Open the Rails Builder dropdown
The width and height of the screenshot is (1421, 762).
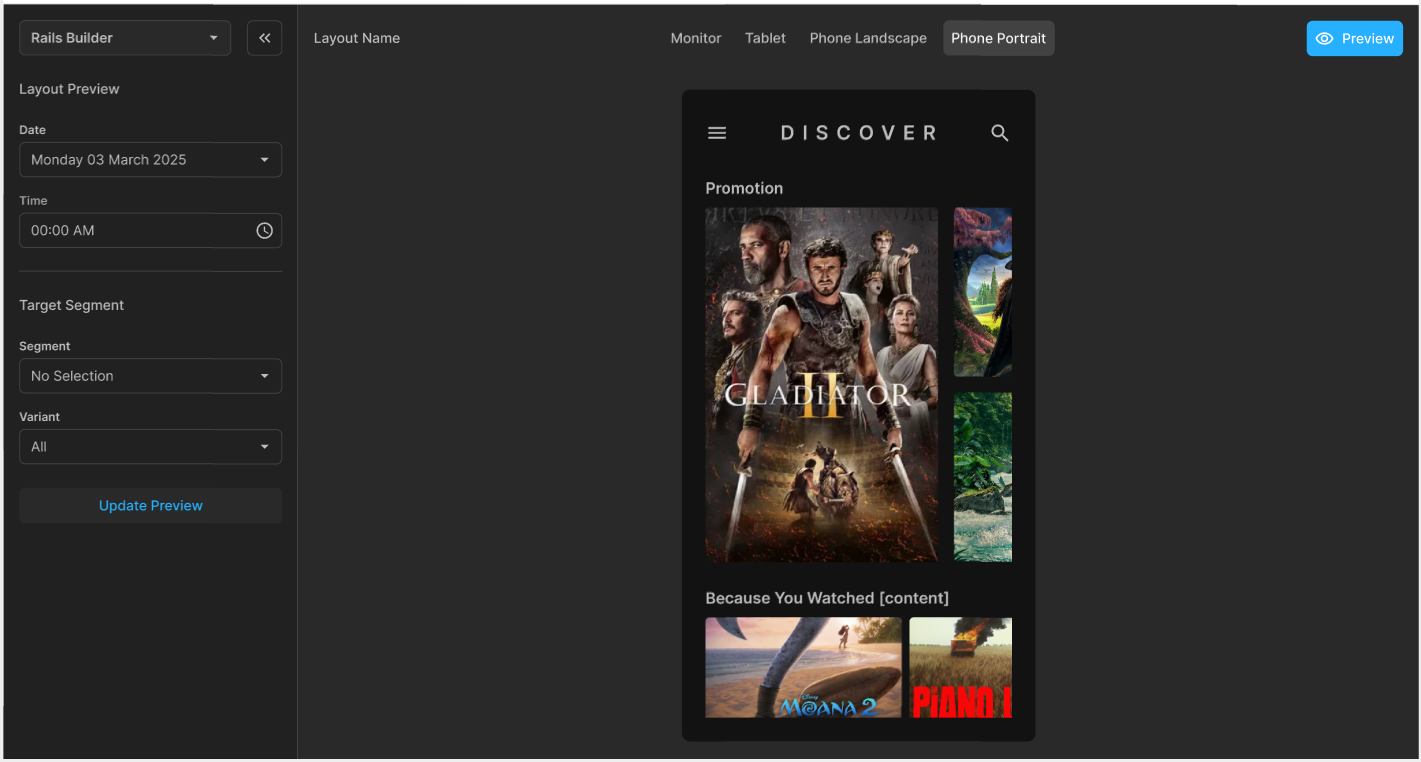pos(125,38)
